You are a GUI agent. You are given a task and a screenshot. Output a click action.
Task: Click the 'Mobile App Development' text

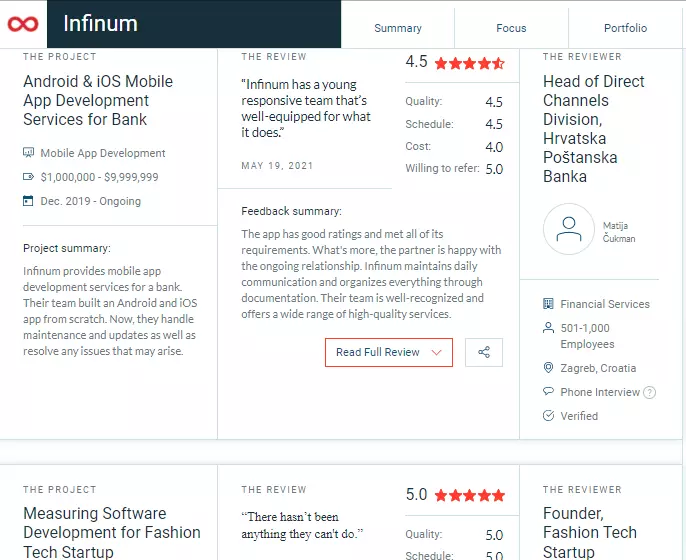point(103,153)
